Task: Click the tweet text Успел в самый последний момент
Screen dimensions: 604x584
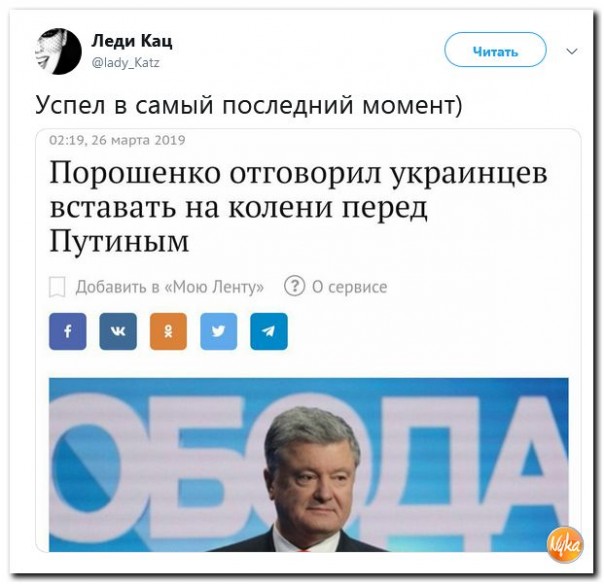Action: (248, 105)
